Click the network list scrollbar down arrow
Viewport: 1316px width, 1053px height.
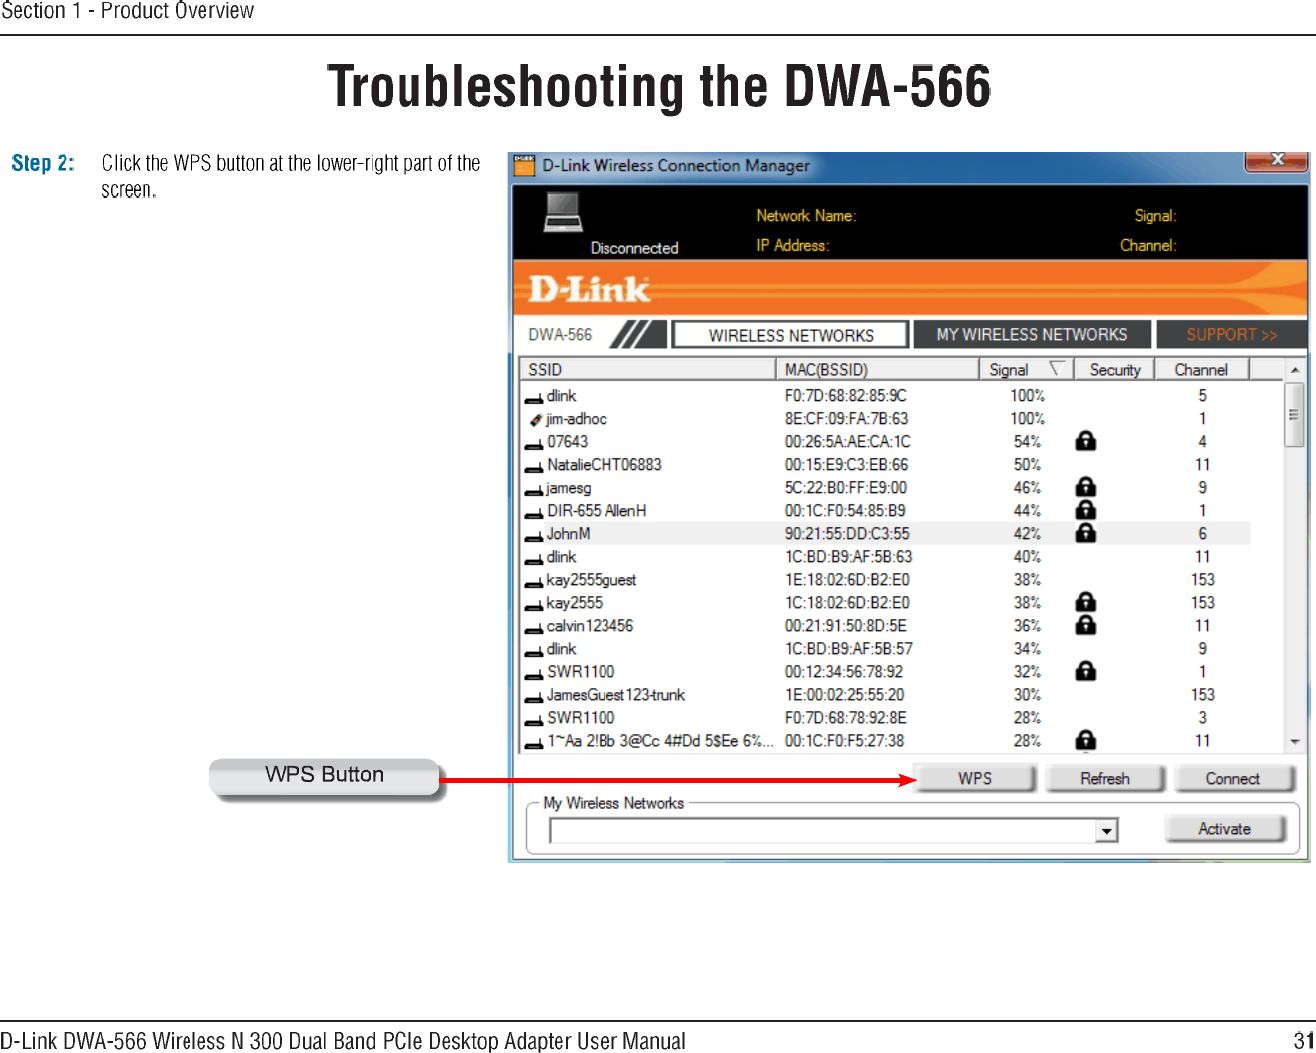coord(1295,742)
